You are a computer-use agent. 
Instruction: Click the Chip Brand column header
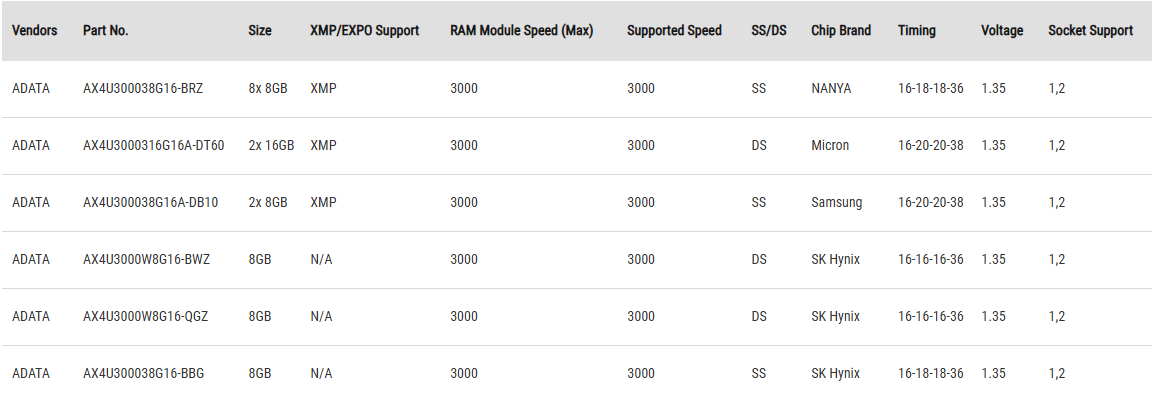click(841, 31)
